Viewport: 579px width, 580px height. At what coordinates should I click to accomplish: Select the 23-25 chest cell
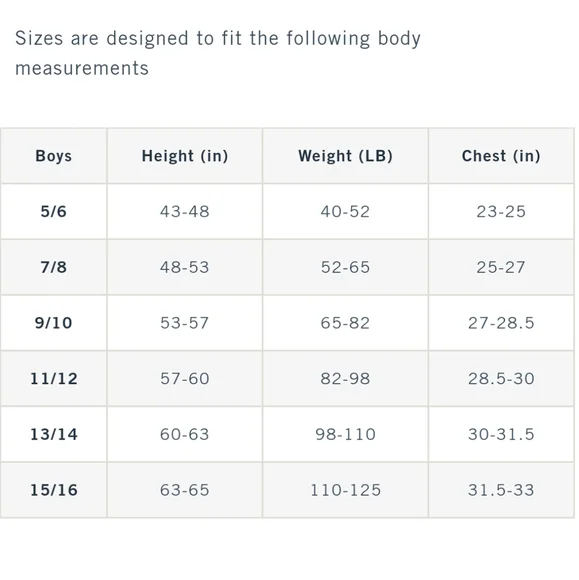501,212
